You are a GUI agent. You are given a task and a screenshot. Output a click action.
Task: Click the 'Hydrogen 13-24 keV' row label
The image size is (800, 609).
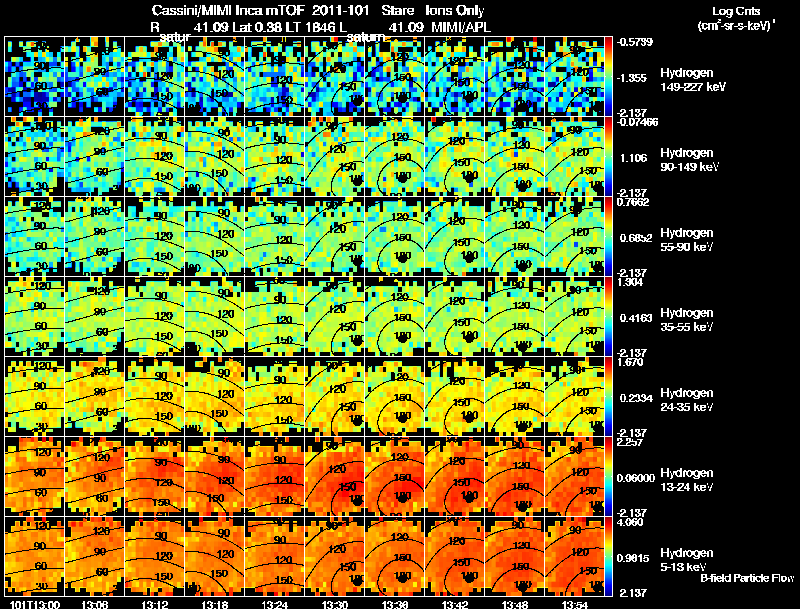(687, 480)
